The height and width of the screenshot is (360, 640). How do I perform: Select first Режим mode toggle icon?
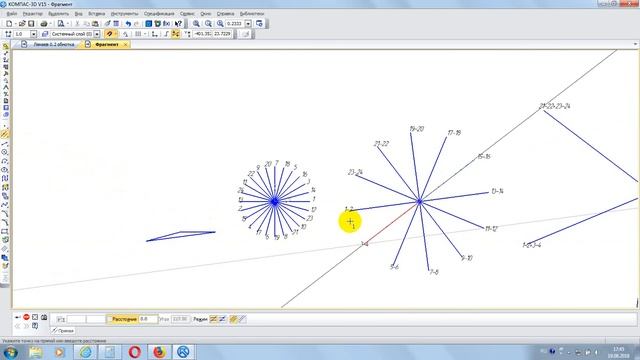tap(213, 319)
